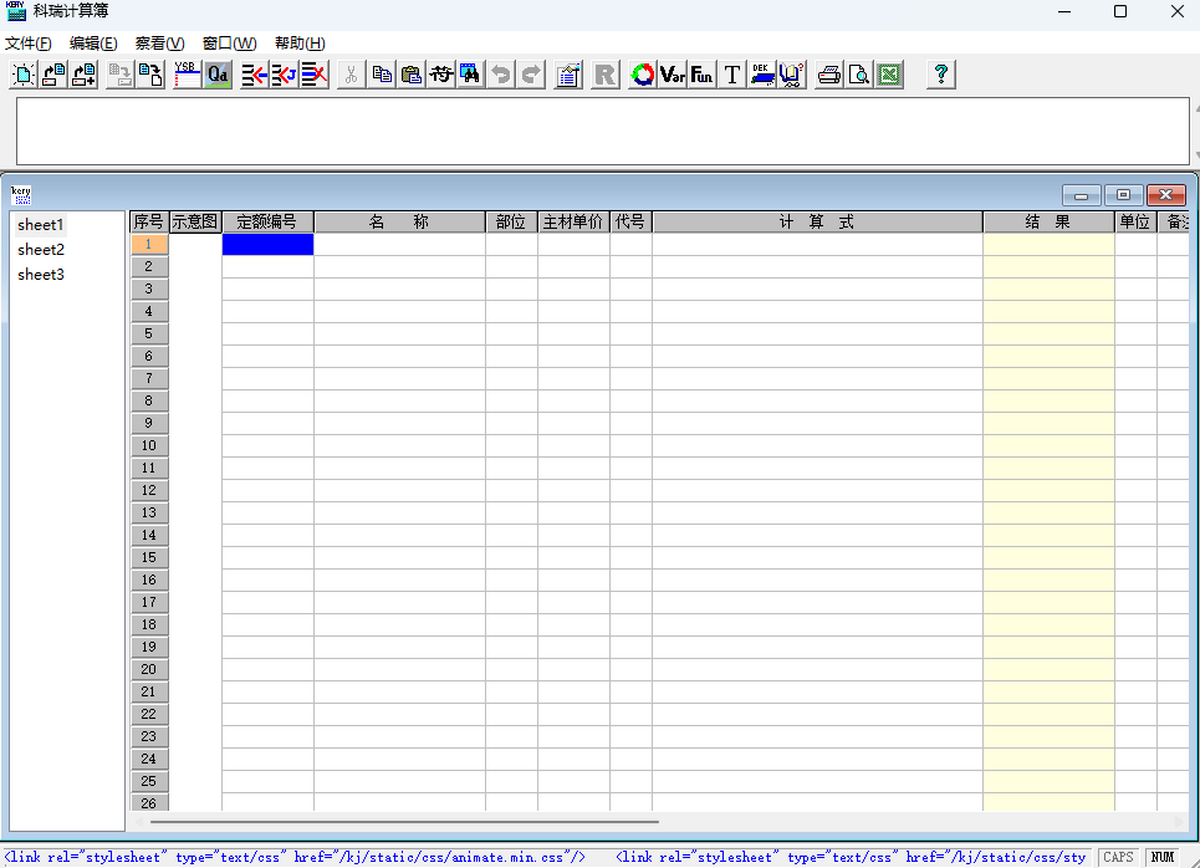Click the colored circular arrows icon
This screenshot has width=1200, height=868.
pos(642,74)
